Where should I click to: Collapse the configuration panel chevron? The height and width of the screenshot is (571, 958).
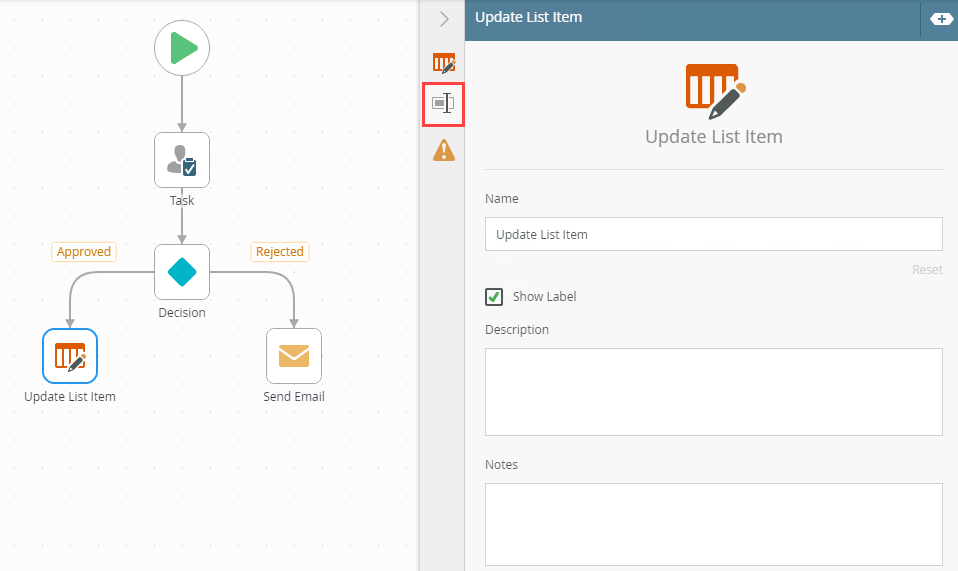[444, 19]
